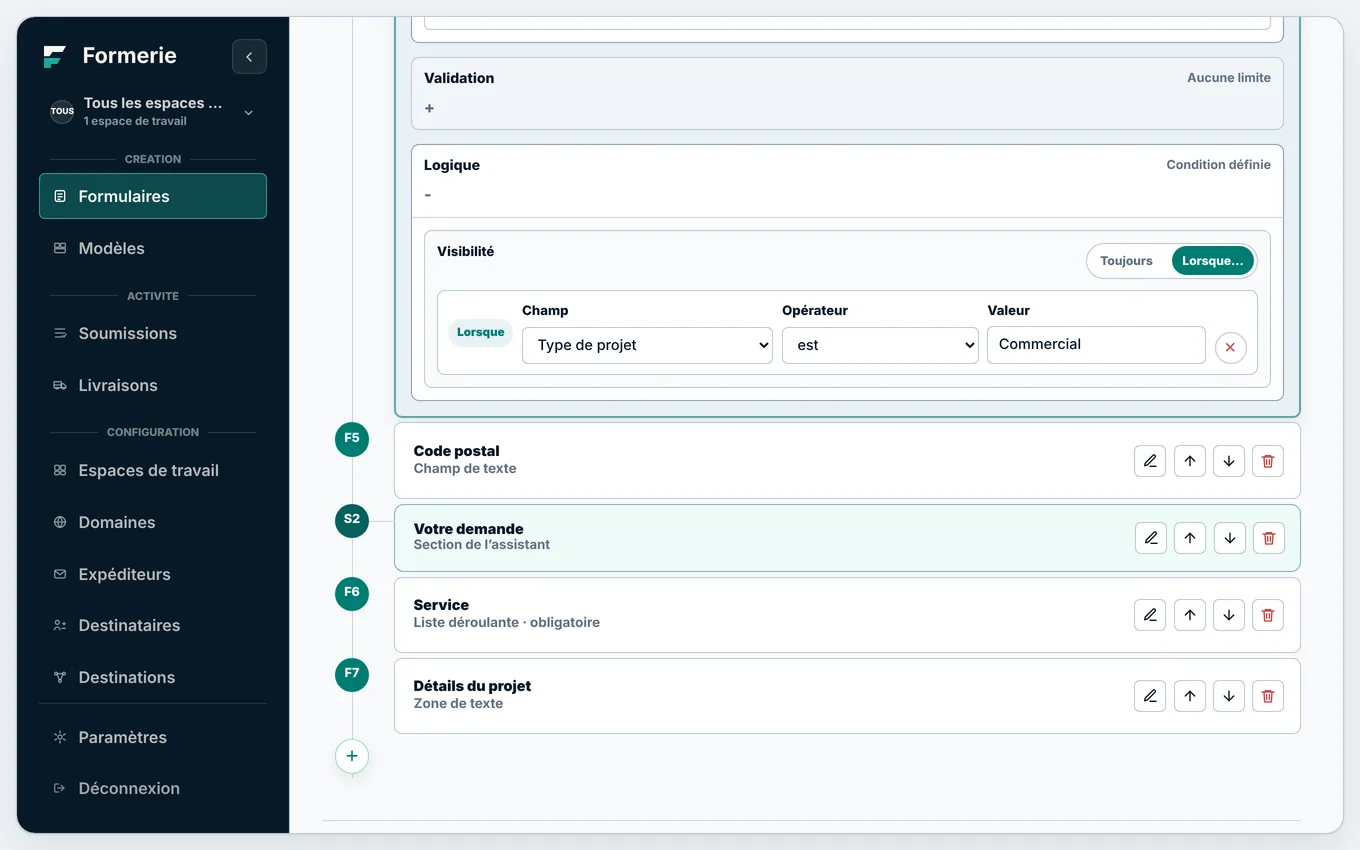Go to Expéditeurs
1360x850 pixels.
[x=153, y=574]
